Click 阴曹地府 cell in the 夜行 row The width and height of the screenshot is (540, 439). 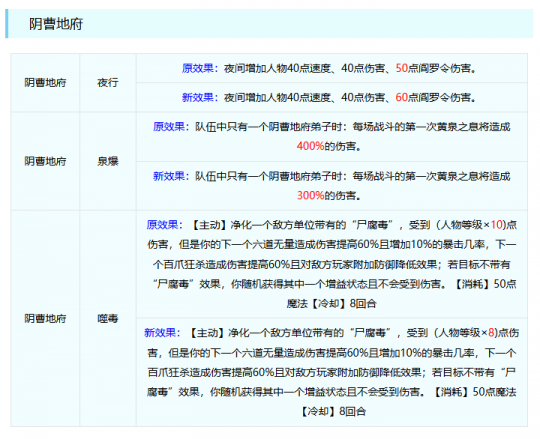coord(45,83)
